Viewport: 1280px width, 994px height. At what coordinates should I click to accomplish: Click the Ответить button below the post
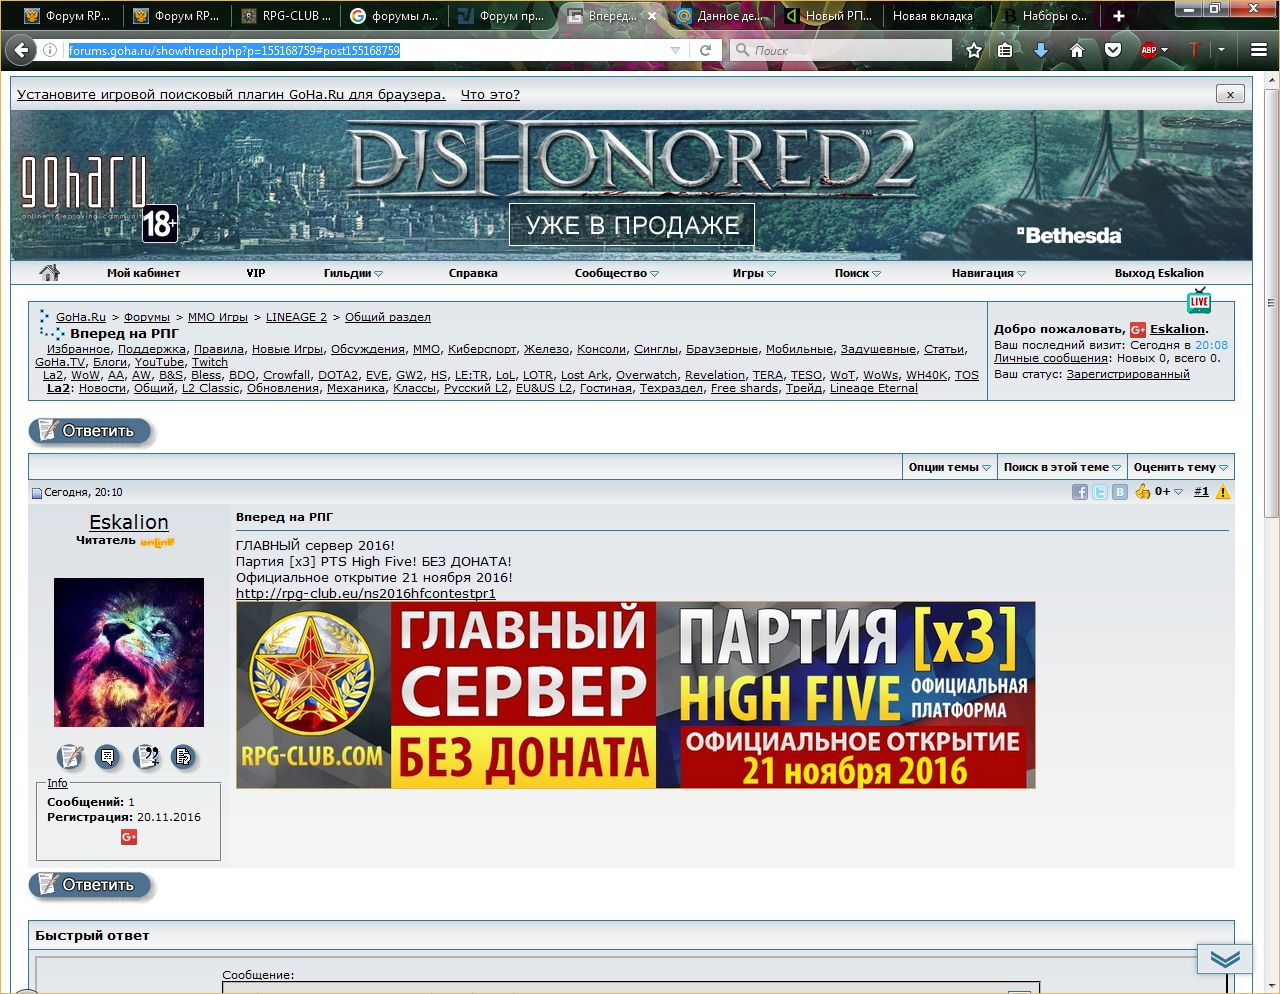[91, 885]
